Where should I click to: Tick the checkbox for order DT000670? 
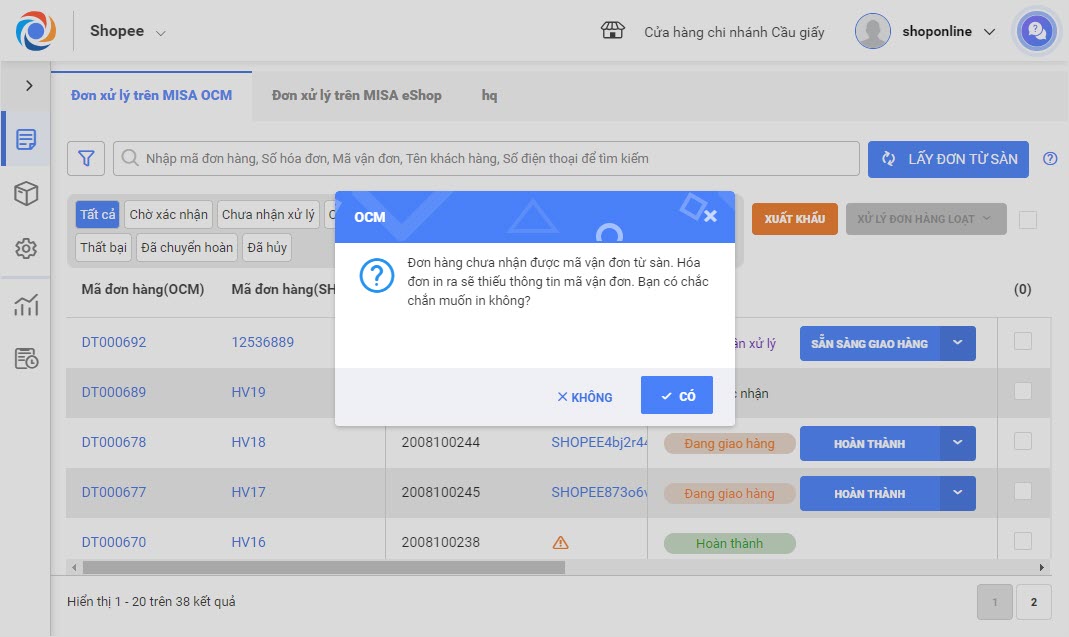(1023, 541)
